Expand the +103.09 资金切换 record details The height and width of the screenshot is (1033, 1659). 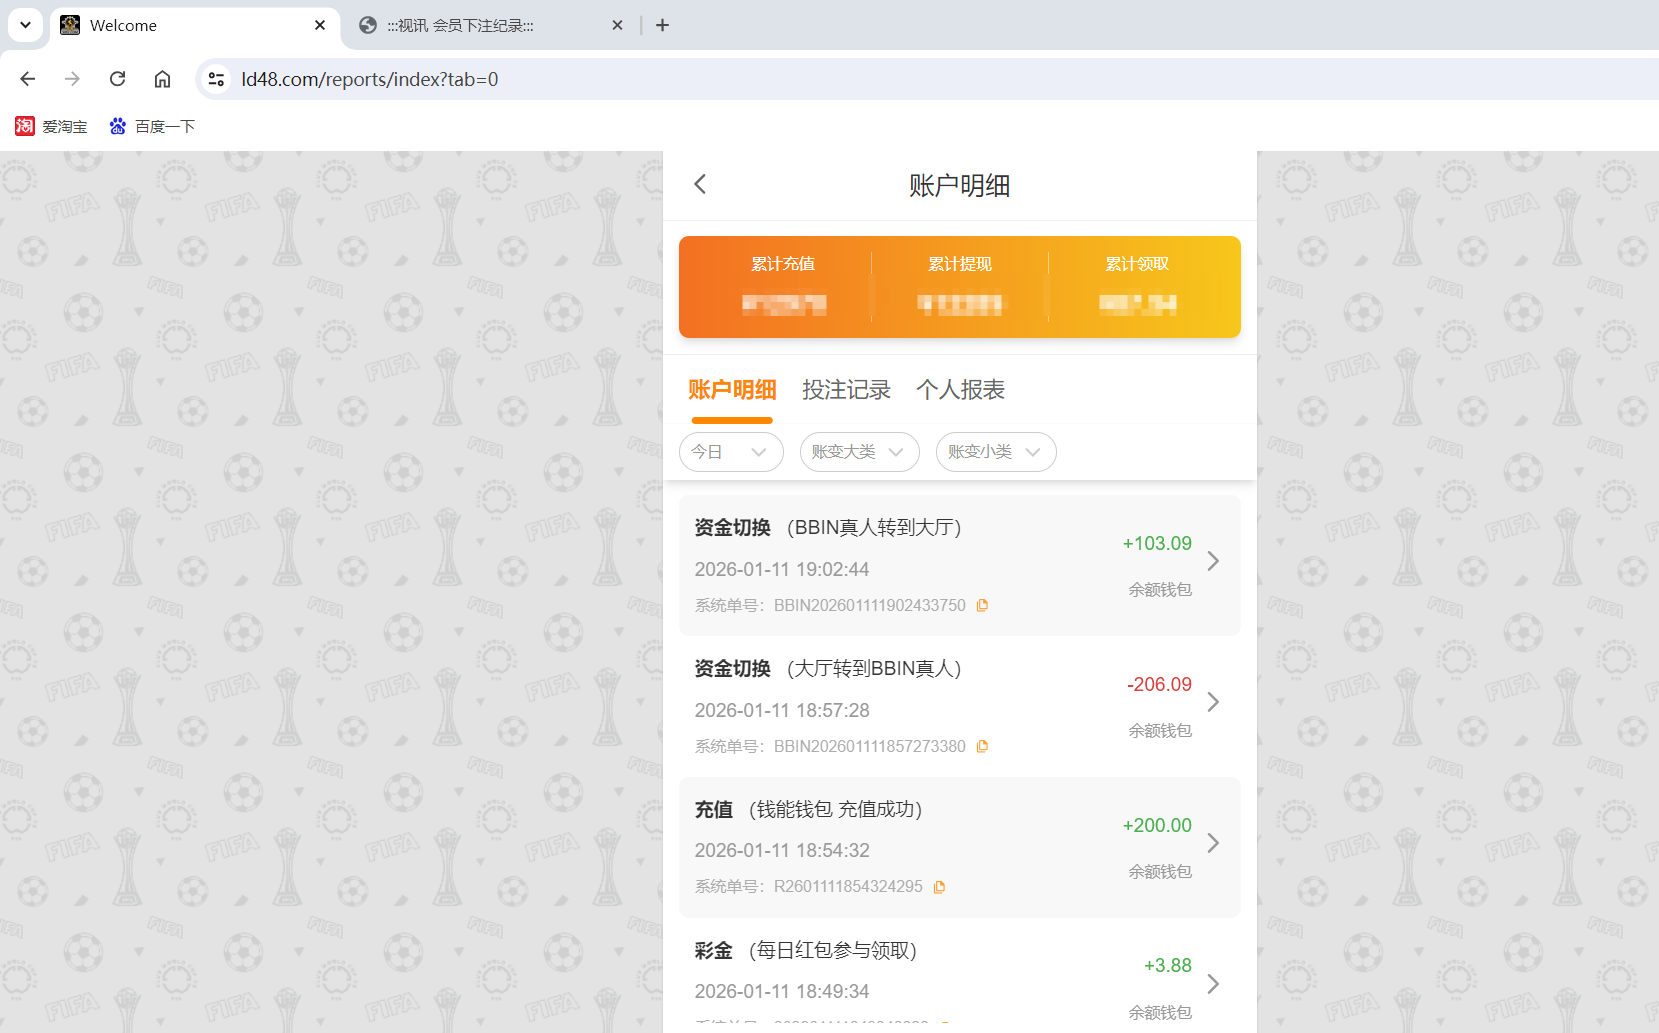(1213, 562)
